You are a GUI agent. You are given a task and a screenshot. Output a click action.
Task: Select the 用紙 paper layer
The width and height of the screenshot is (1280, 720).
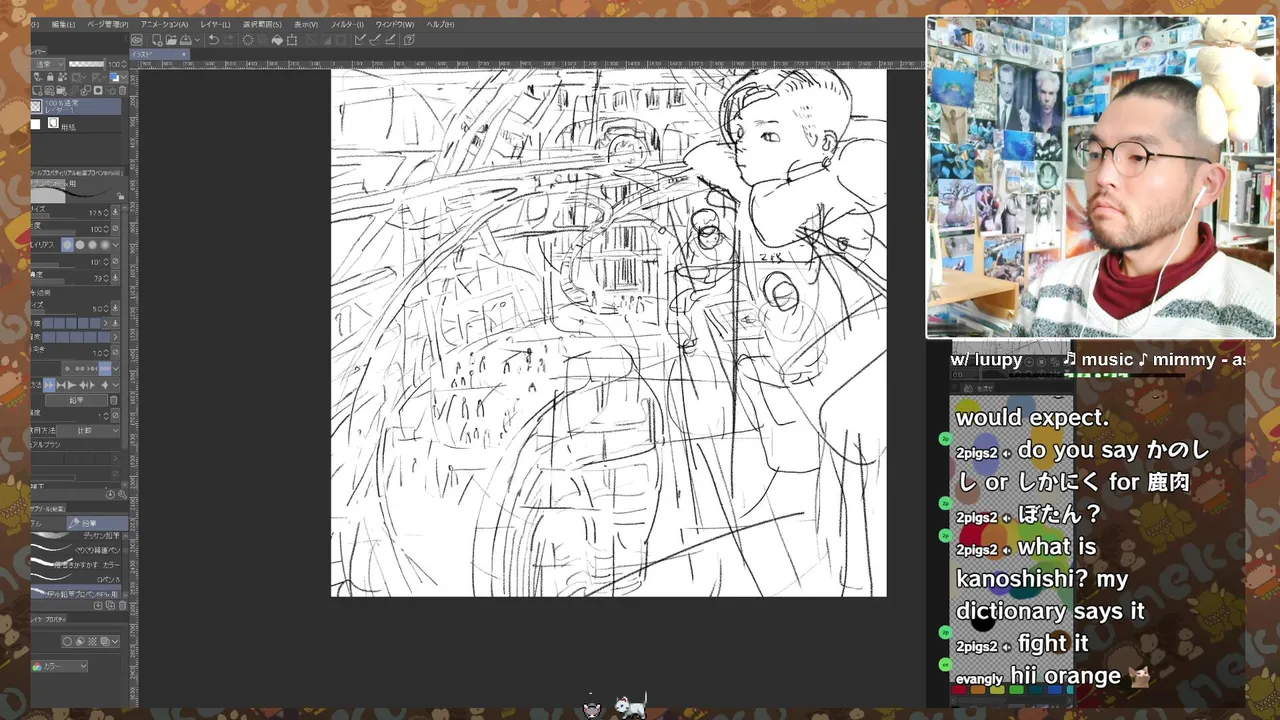pos(76,124)
